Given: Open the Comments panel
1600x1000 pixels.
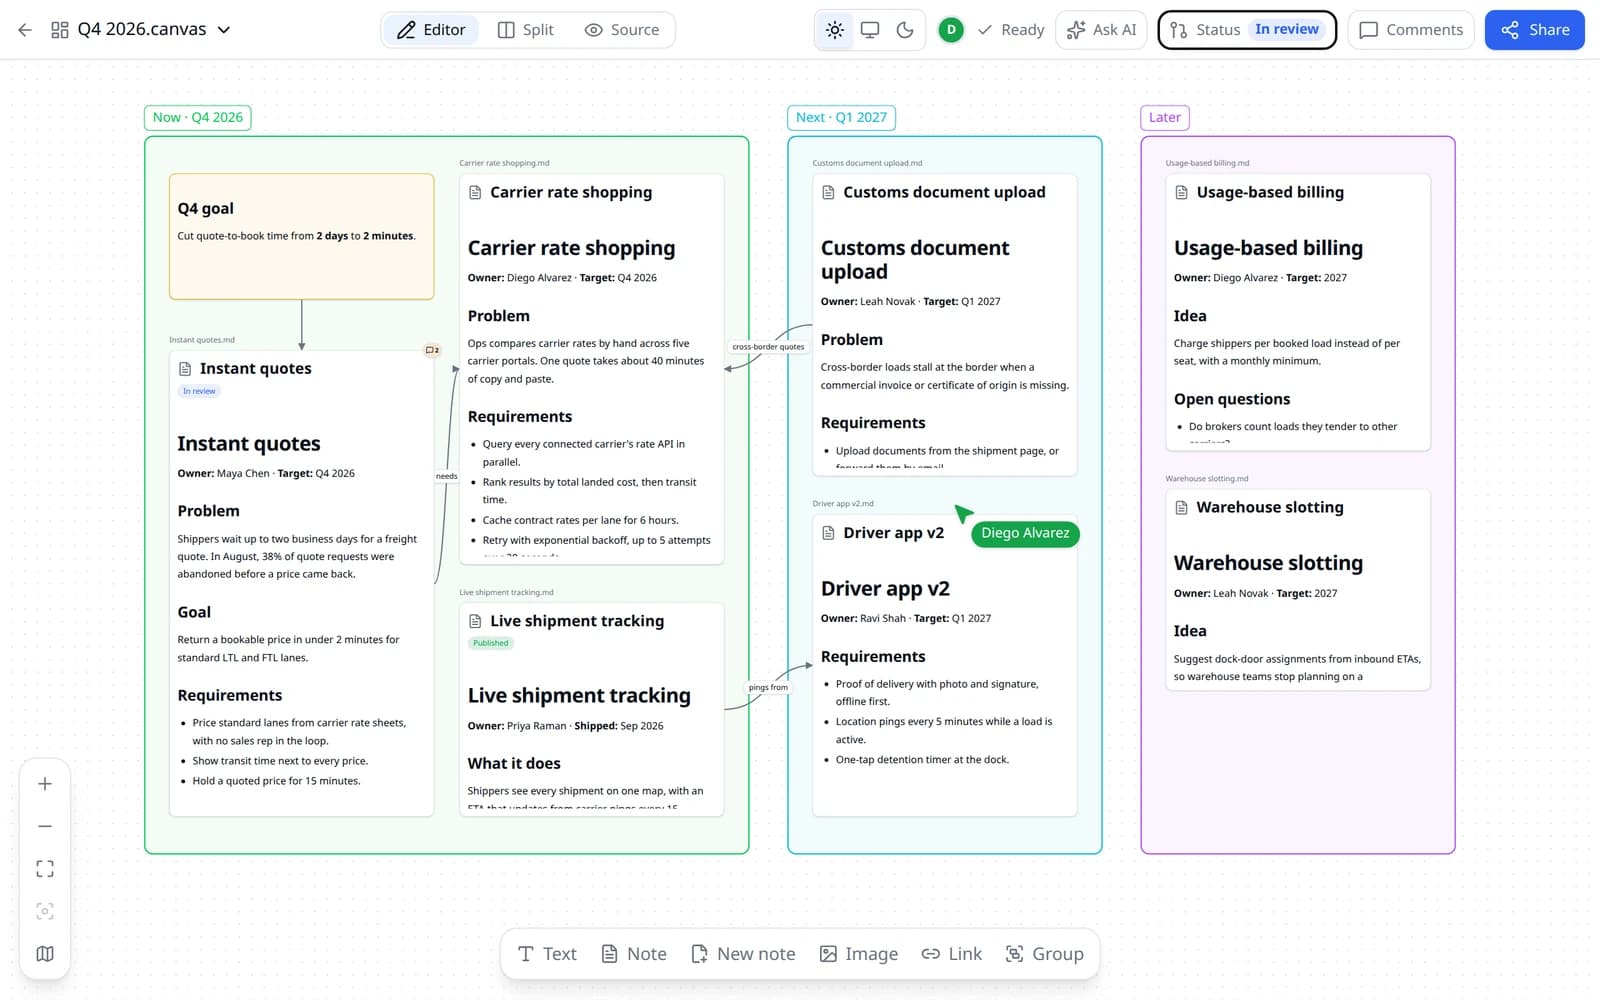Looking at the screenshot, I should pyautogui.click(x=1411, y=30).
